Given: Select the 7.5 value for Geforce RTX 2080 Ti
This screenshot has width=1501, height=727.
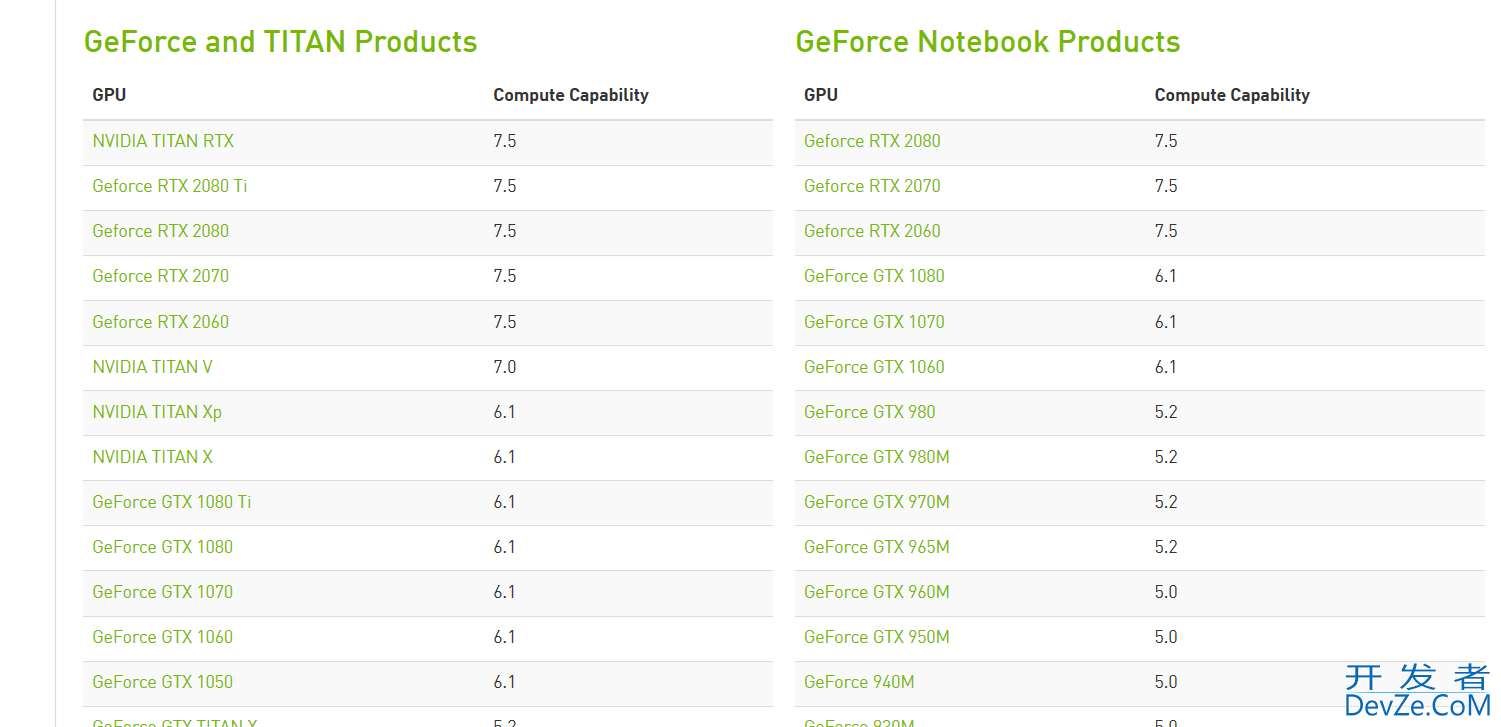Looking at the screenshot, I should pos(505,186).
